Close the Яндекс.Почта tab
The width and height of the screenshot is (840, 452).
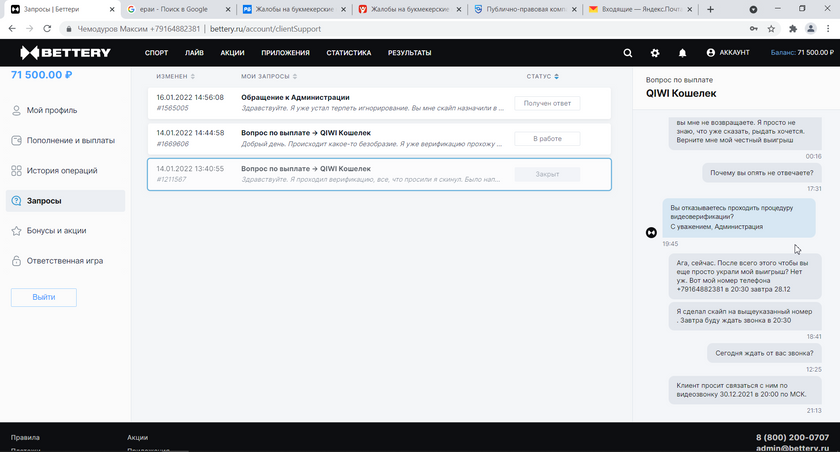(x=689, y=9)
